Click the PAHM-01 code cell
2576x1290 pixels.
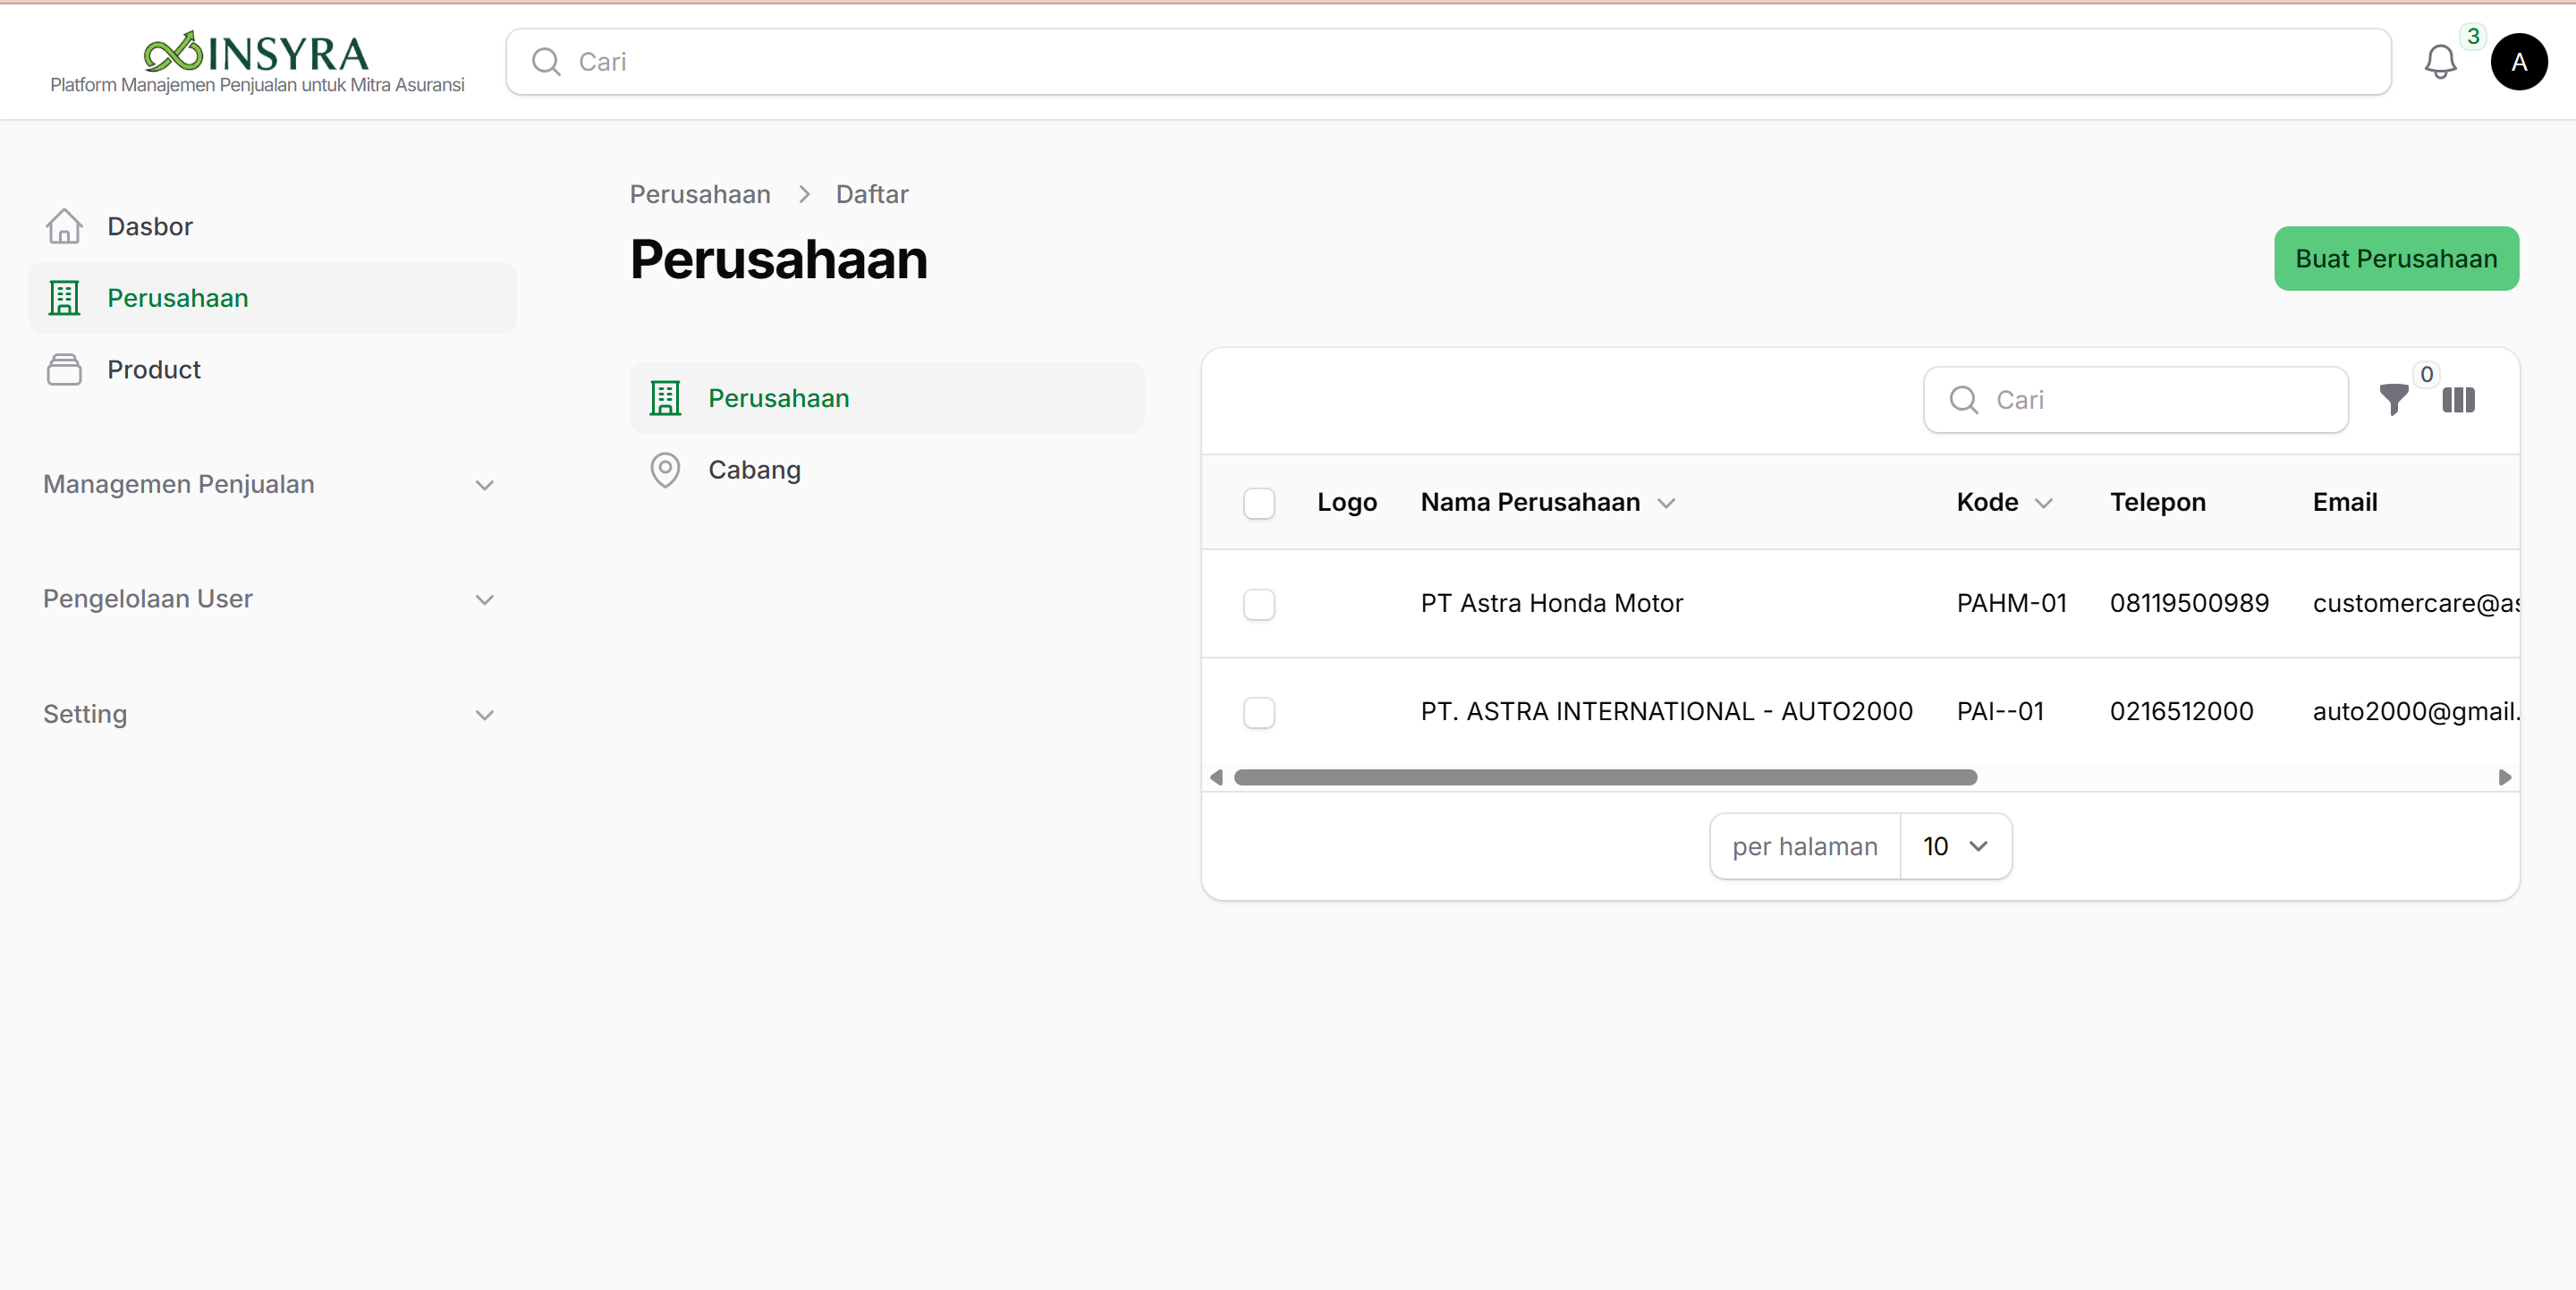2011,603
